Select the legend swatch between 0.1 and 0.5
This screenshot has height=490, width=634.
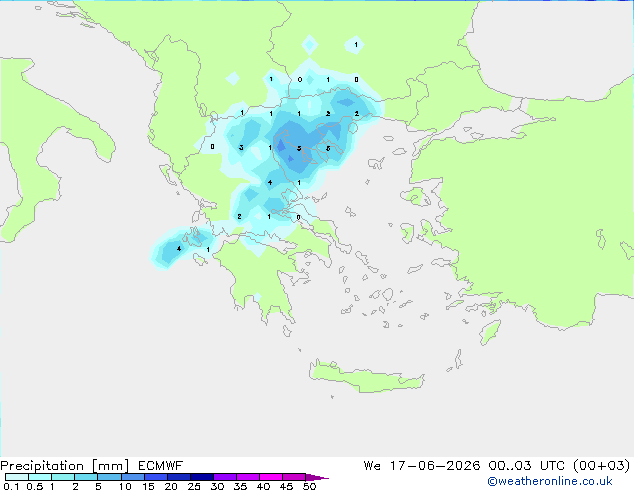tap(17, 477)
